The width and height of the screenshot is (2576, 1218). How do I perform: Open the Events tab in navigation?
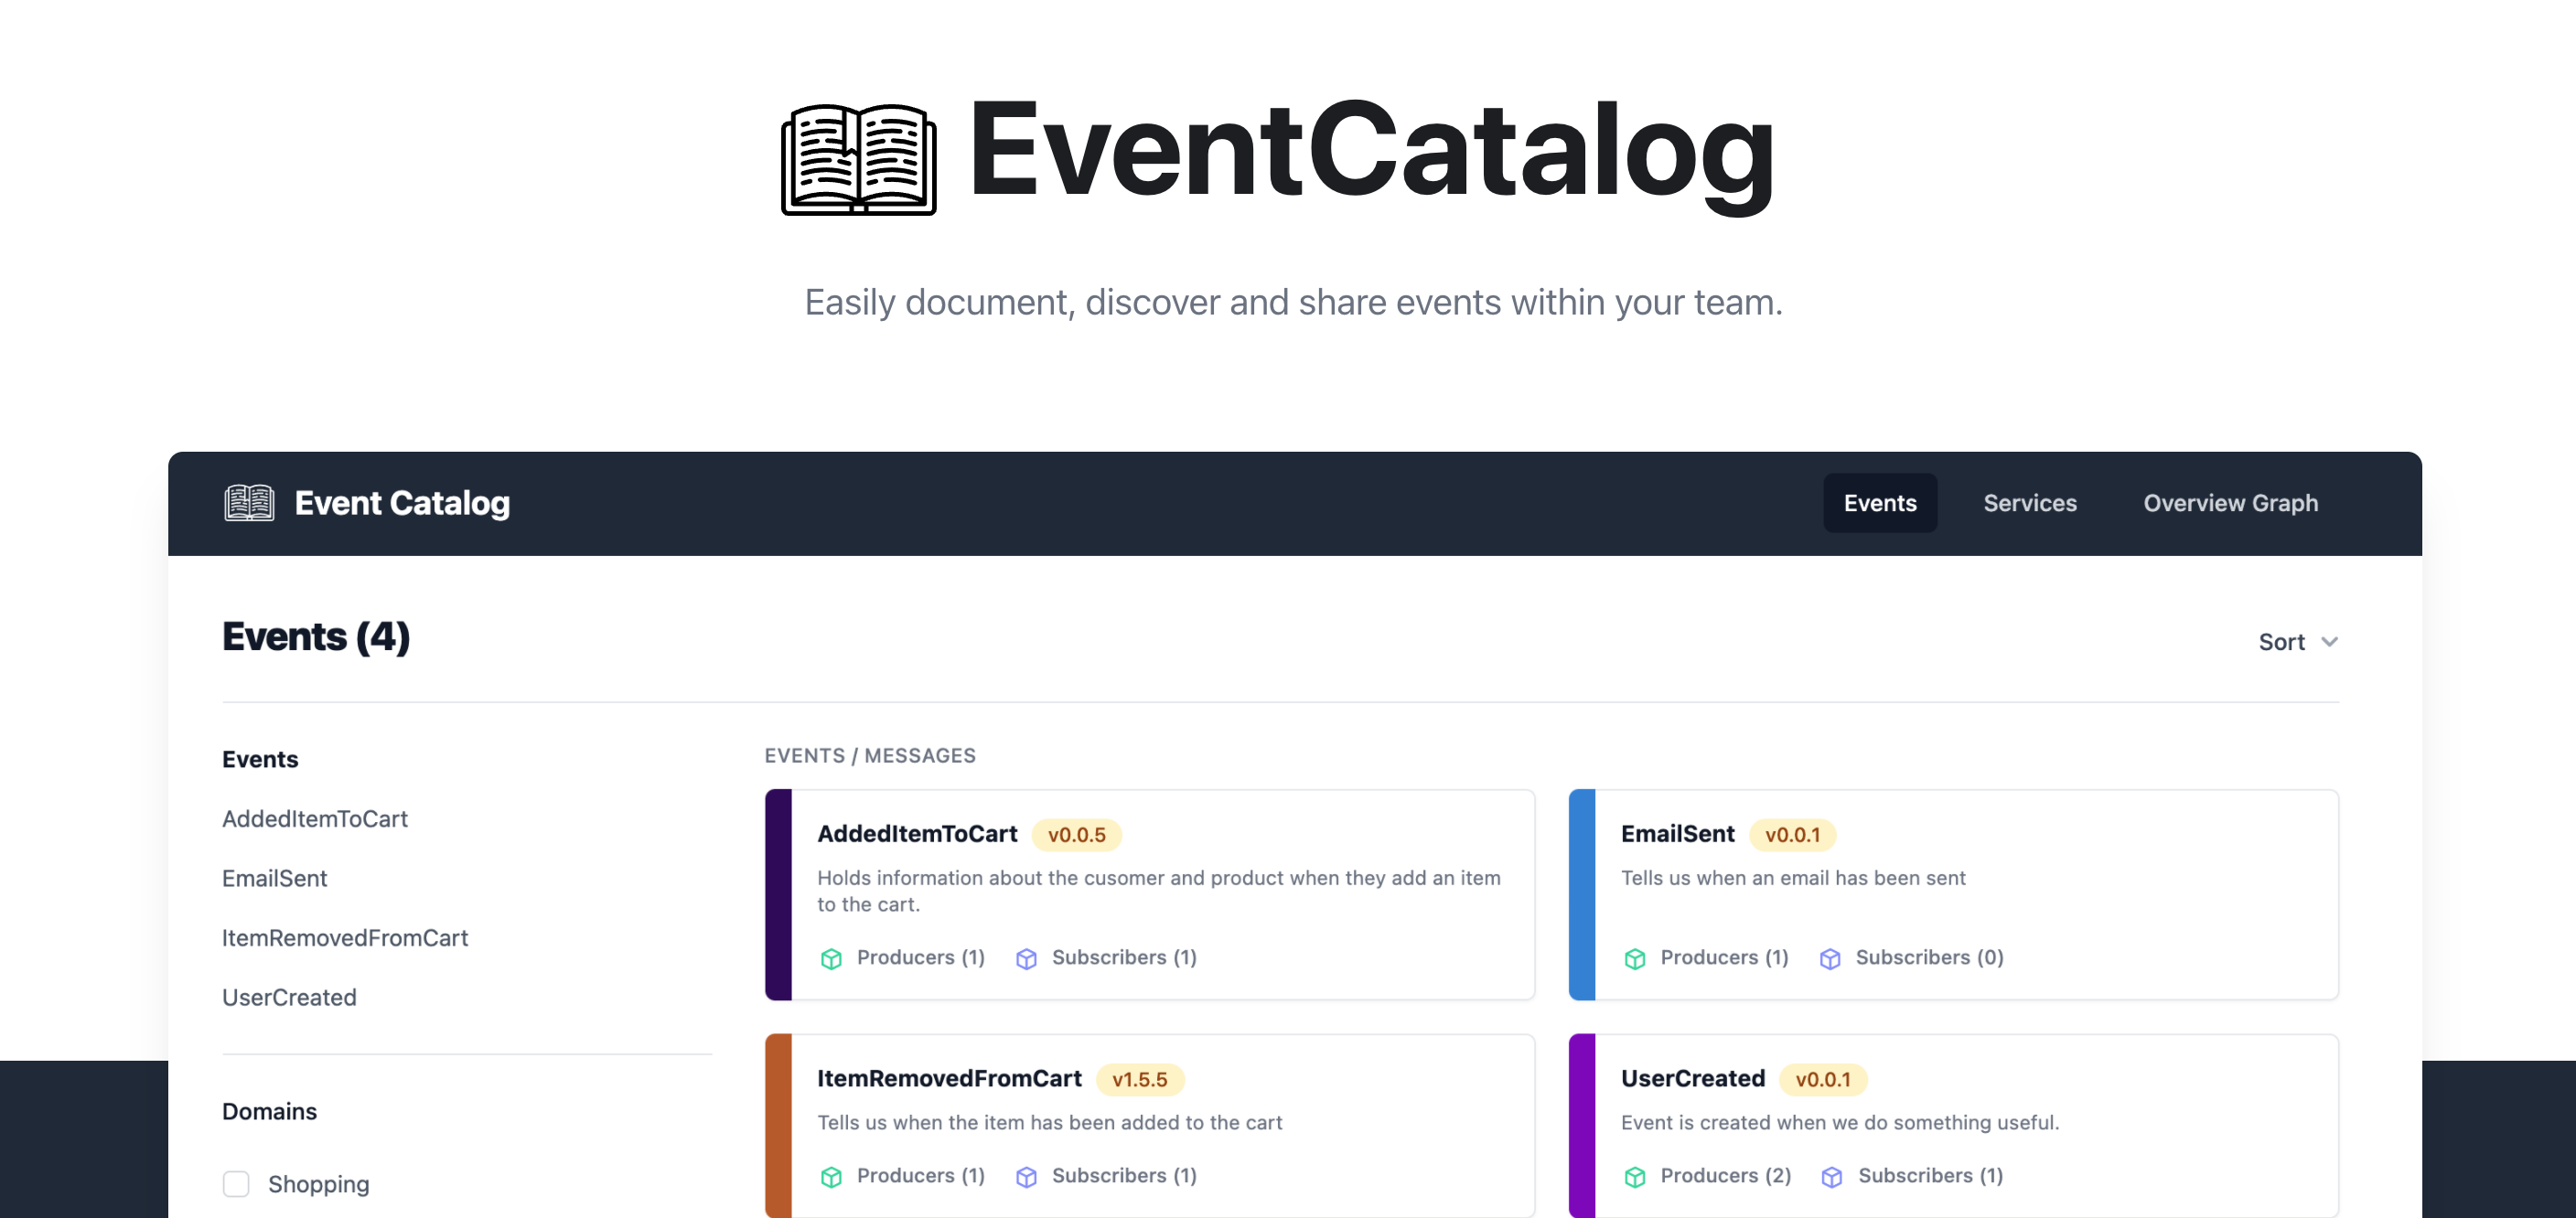pos(1880,502)
